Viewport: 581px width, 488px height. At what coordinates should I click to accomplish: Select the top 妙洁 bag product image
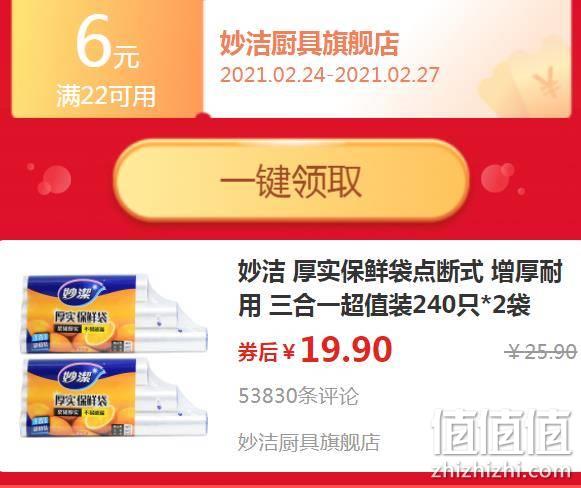pyautogui.click(x=113, y=314)
